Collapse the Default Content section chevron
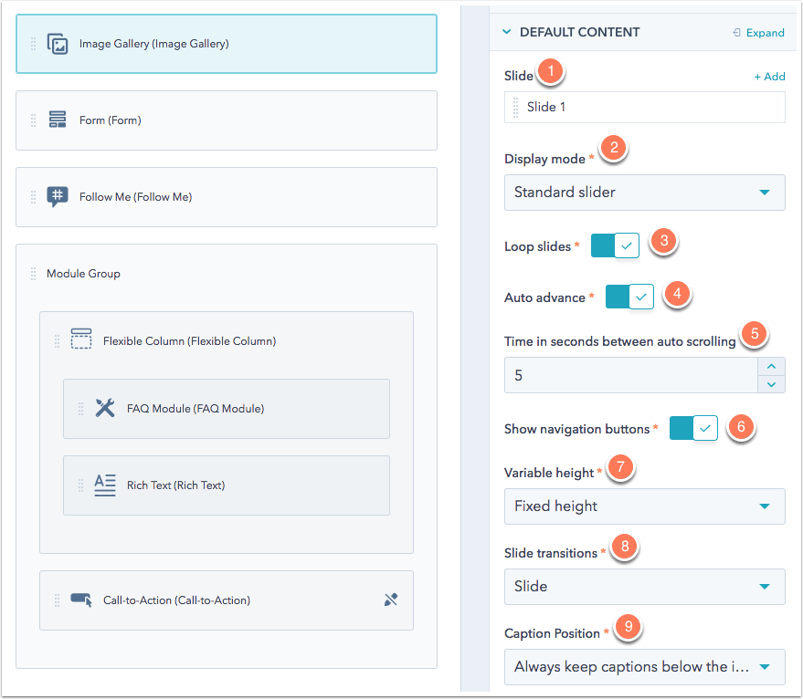 coord(506,32)
